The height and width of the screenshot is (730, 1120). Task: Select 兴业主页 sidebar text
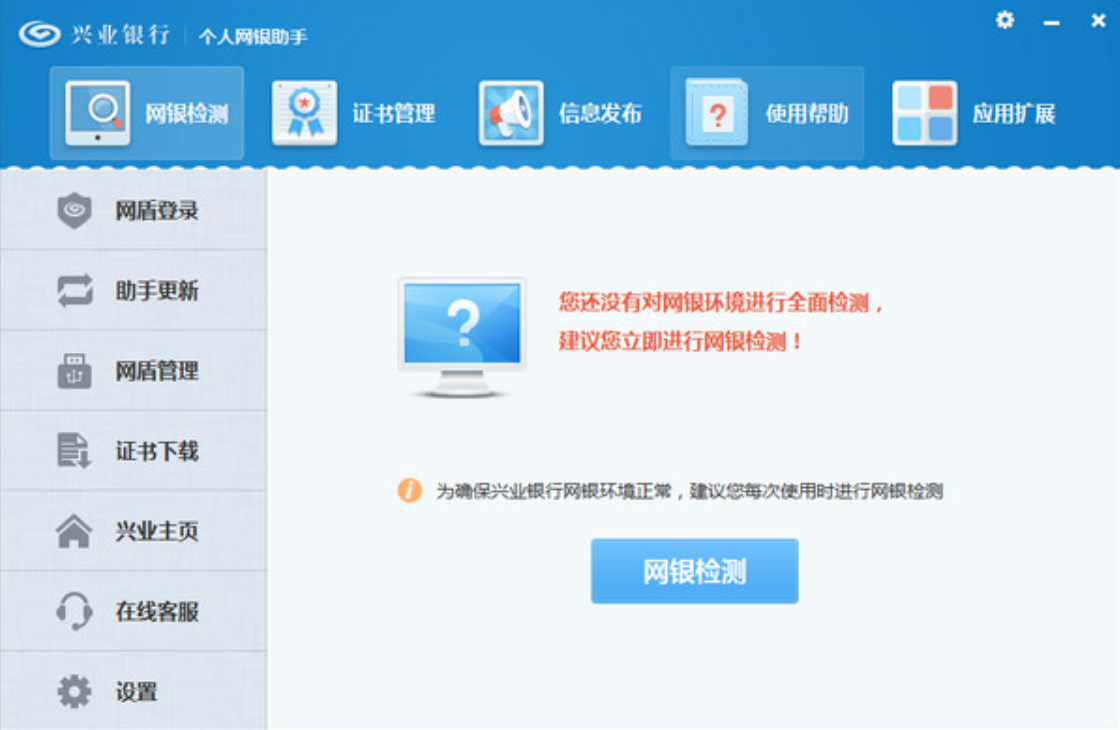(x=157, y=531)
